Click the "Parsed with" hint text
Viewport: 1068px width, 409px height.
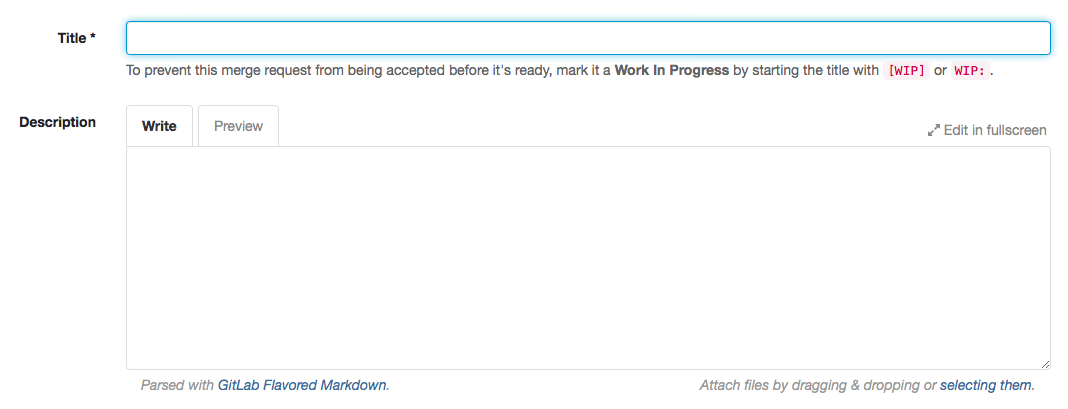pyautogui.click(x=177, y=385)
